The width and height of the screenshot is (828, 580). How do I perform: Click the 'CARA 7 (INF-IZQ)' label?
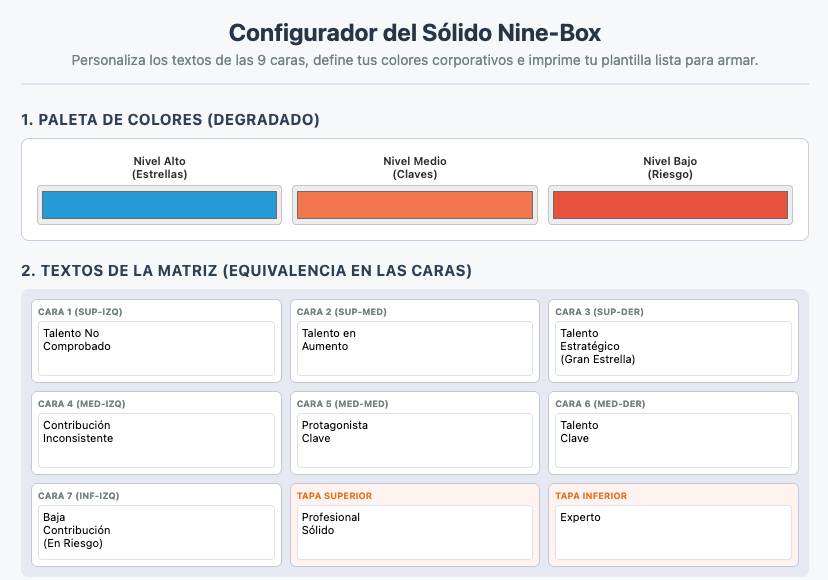point(79,495)
